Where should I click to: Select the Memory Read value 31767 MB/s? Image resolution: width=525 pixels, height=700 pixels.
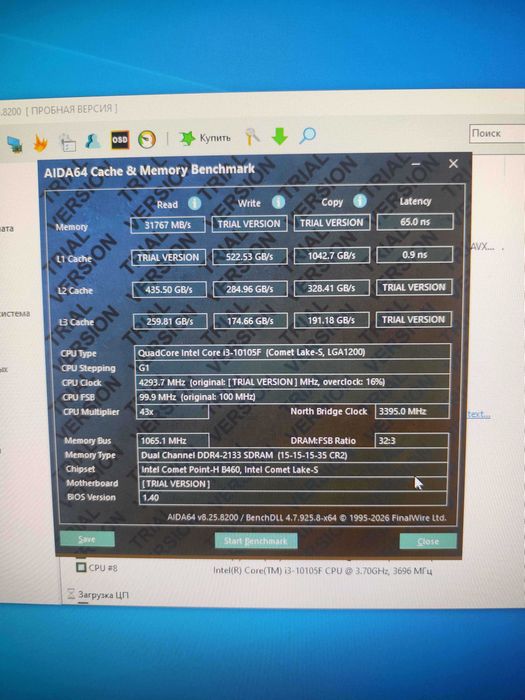[168, 225]
